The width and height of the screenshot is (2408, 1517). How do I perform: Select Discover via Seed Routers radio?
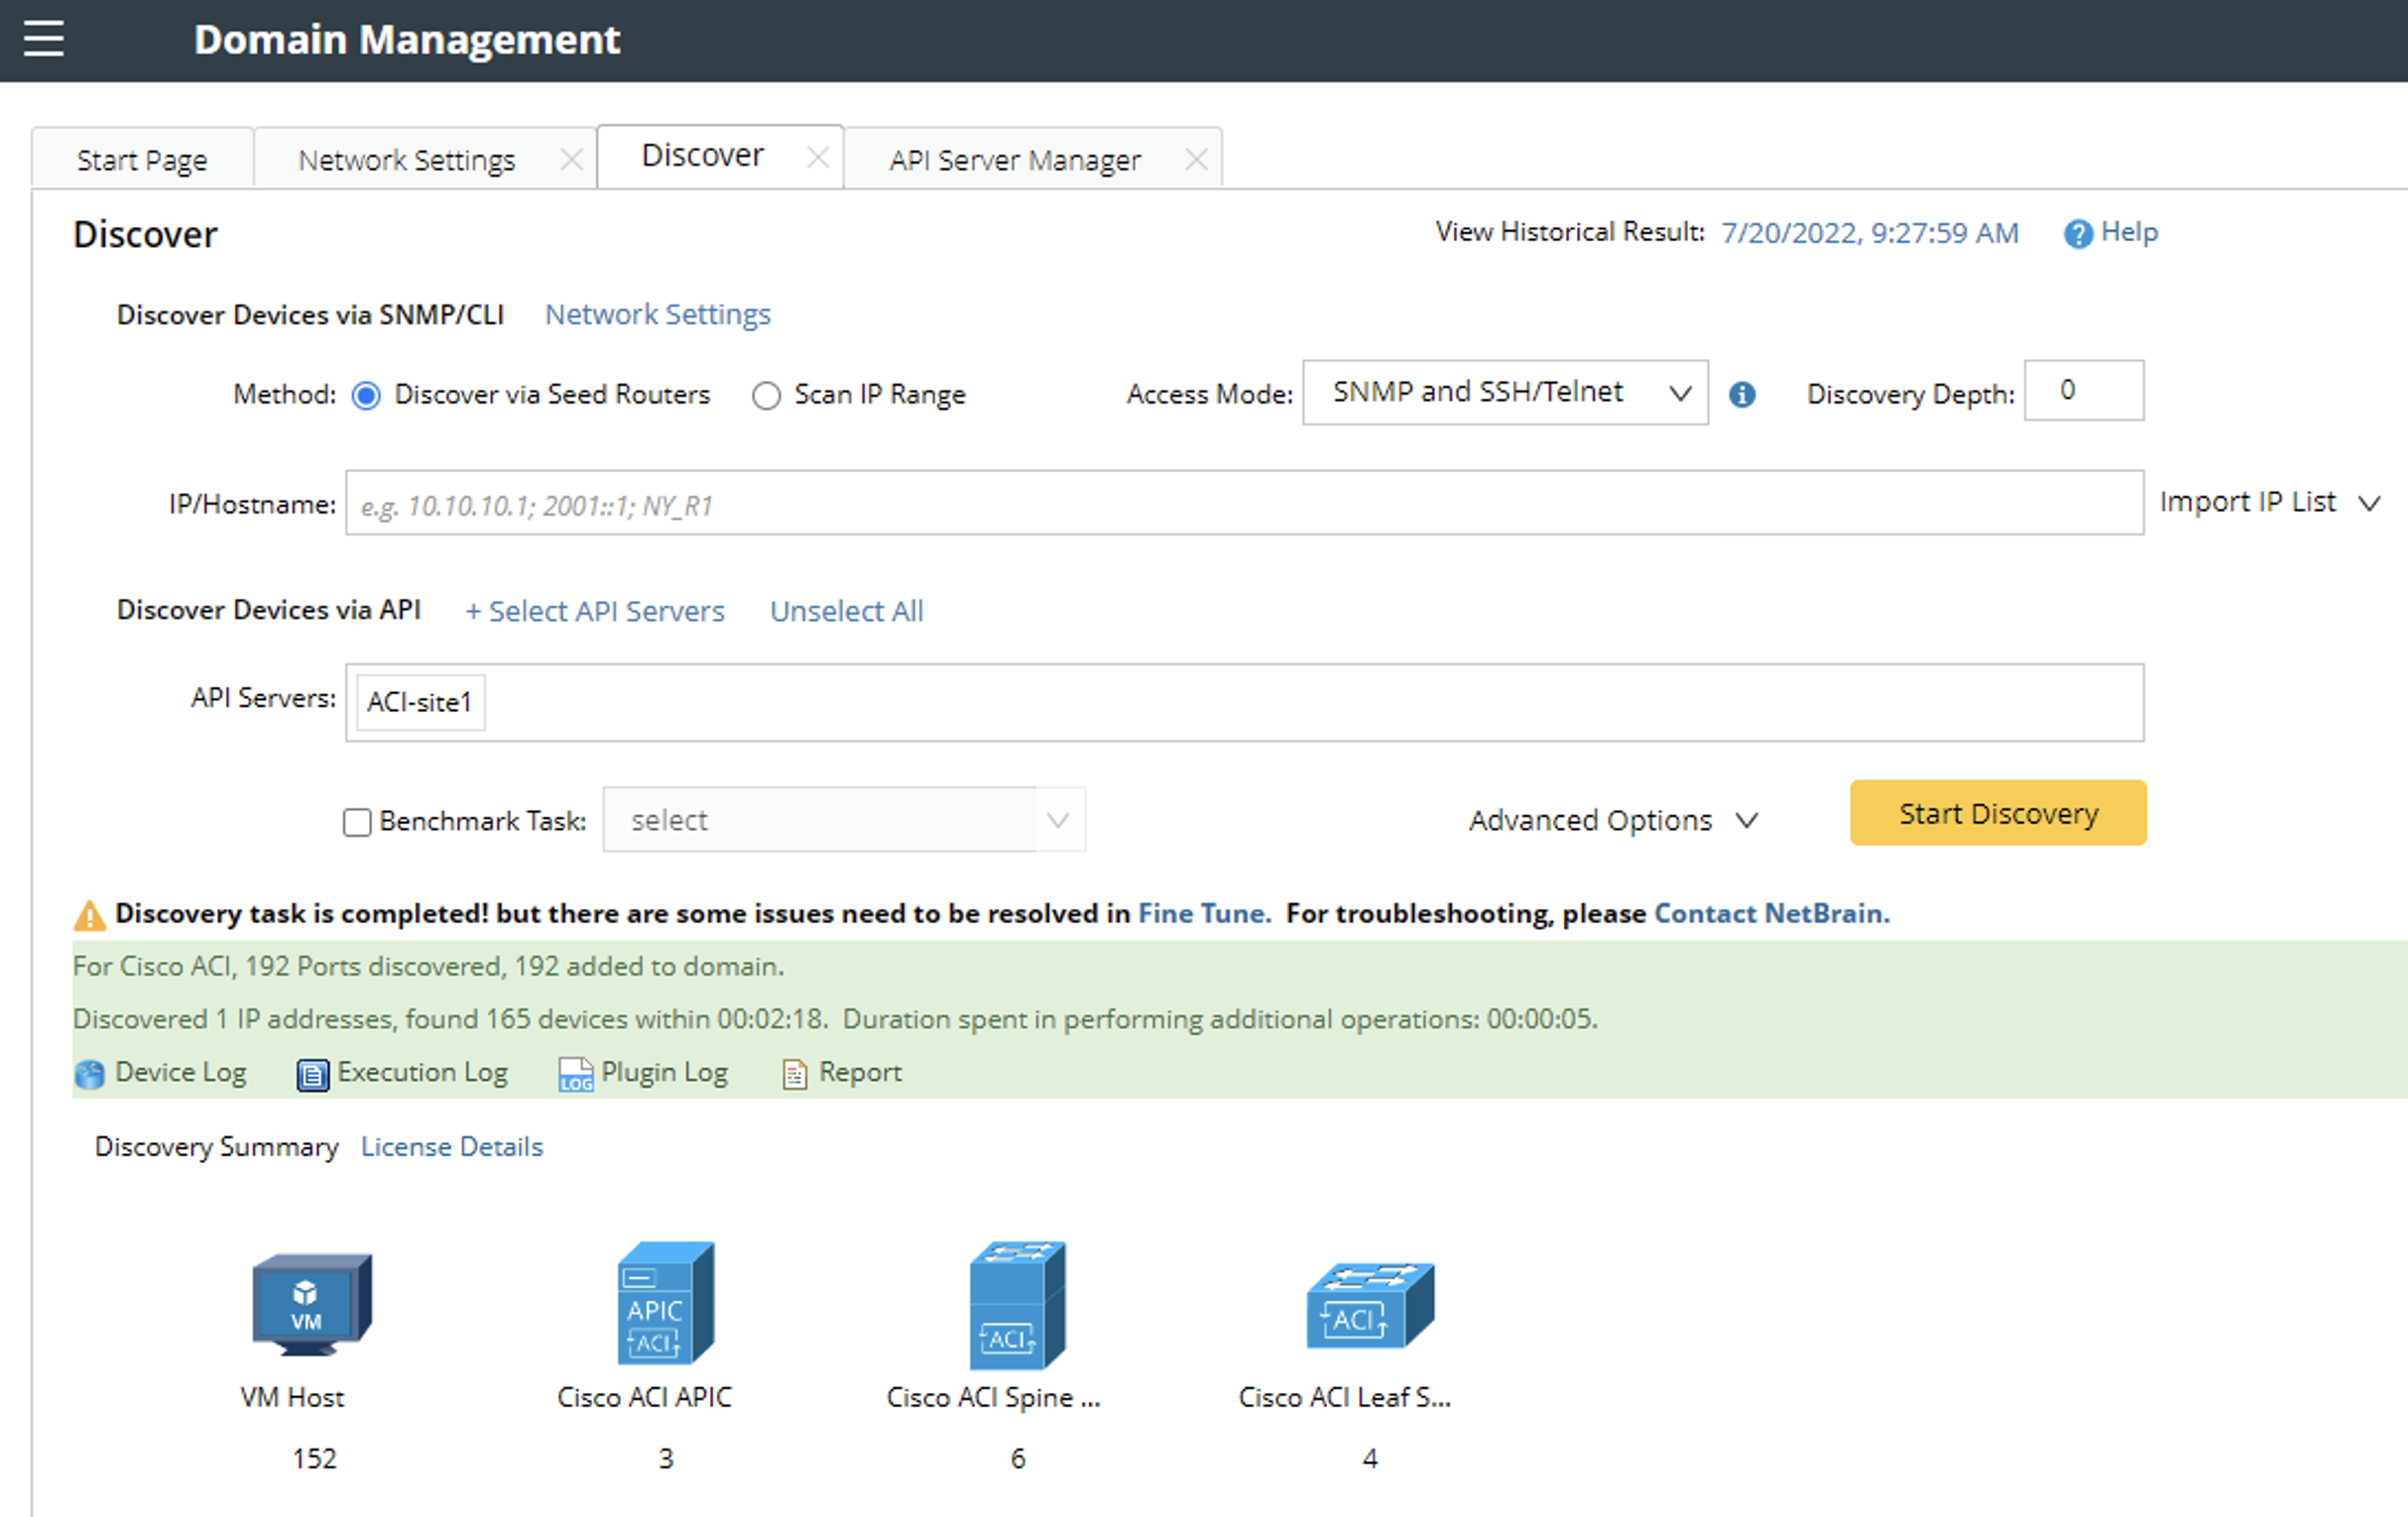(366, 396)
